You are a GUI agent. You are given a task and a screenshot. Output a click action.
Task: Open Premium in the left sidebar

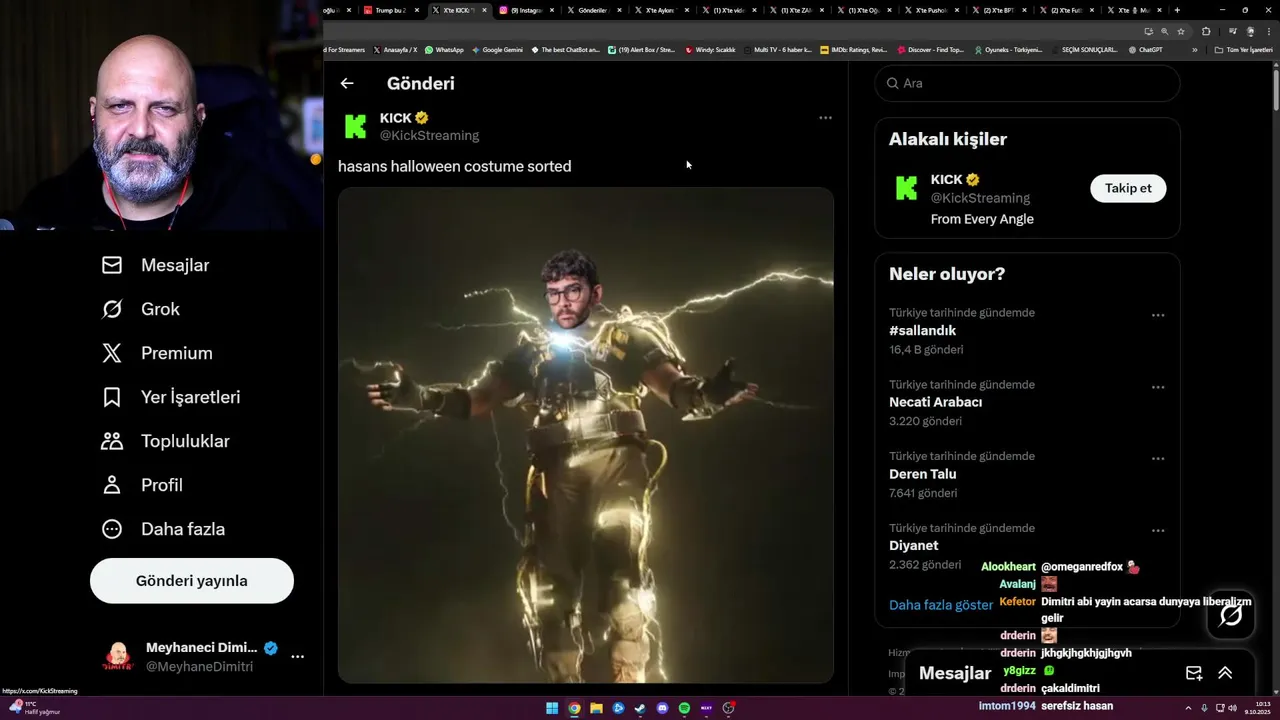pos(157,353)
